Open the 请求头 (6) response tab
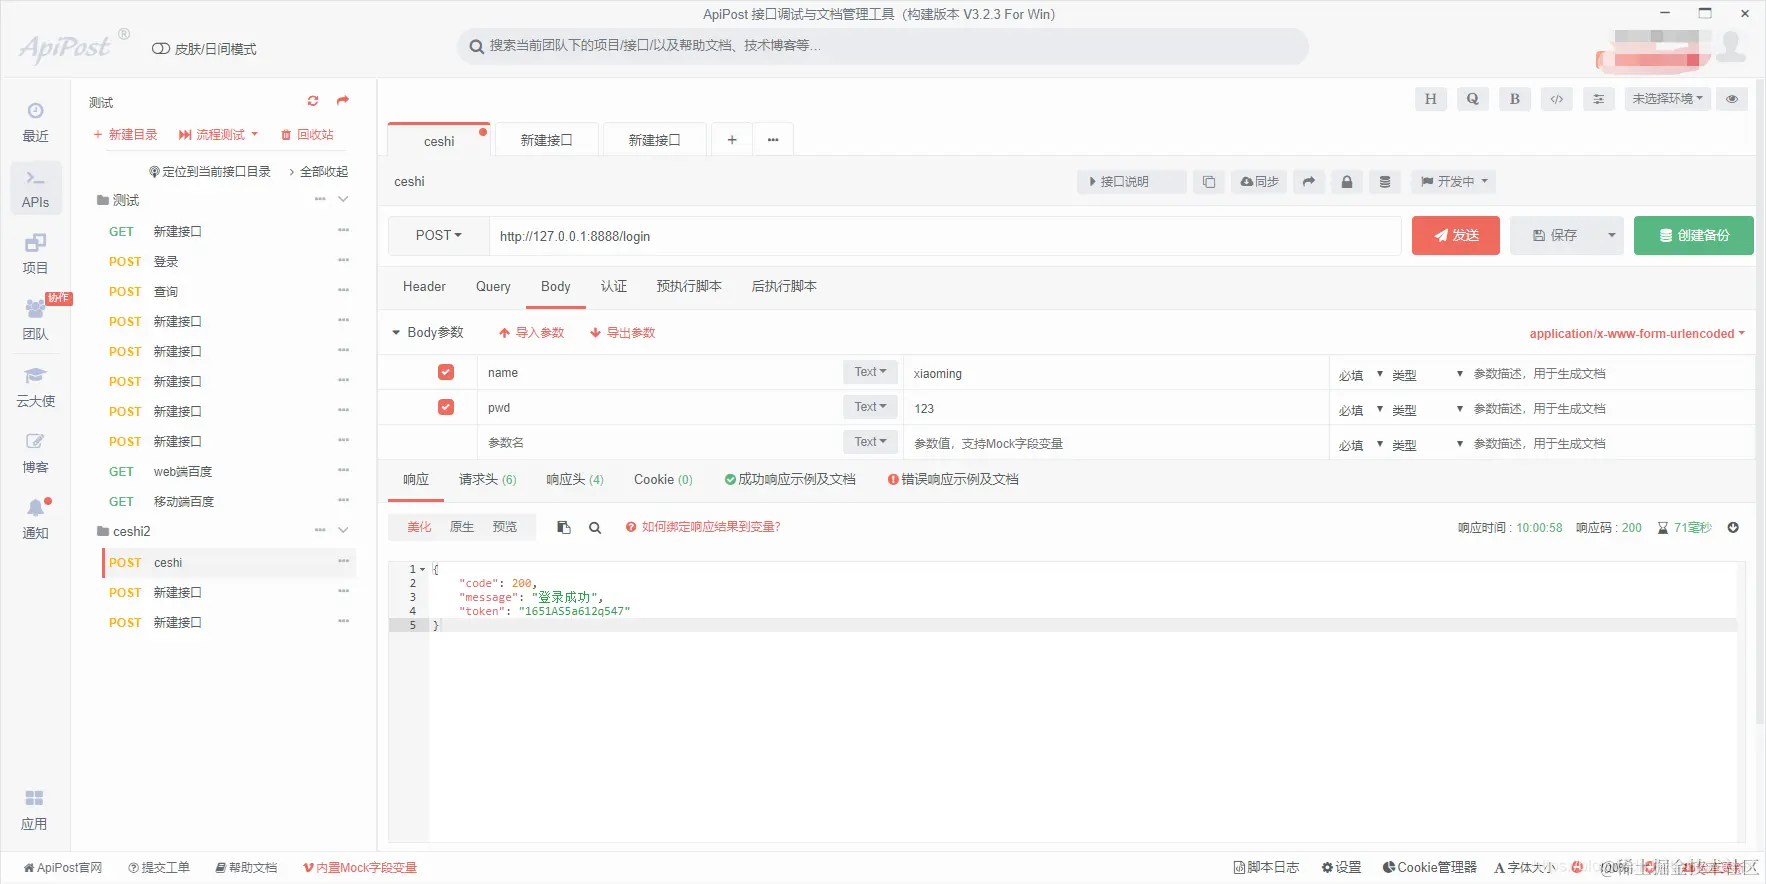 pos(487,480)
